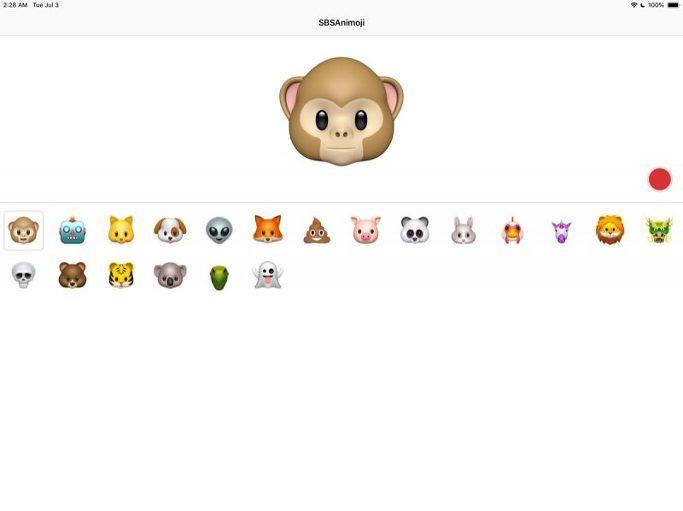Viewport: 683px width, 511px height.
Task: Select the monkey animoji thumbnail
Action: [x=24, y=230]
